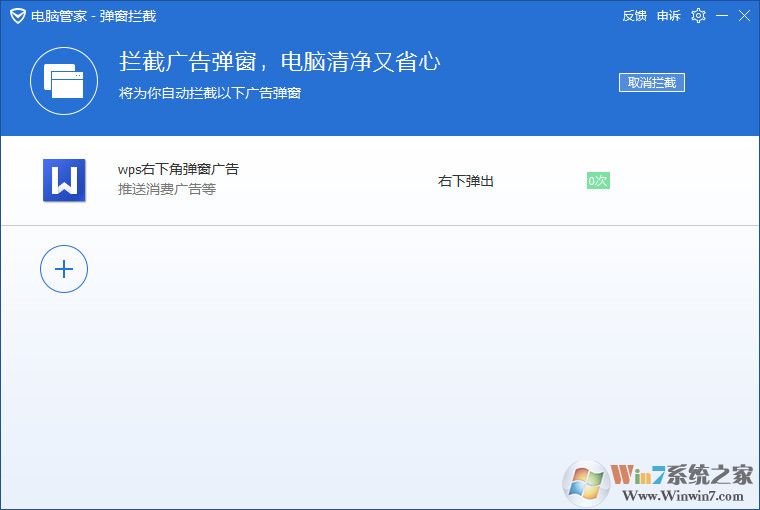760x510 pixels.
Task: Click the popup window icon in header
Action: click(x=64, y=81)
